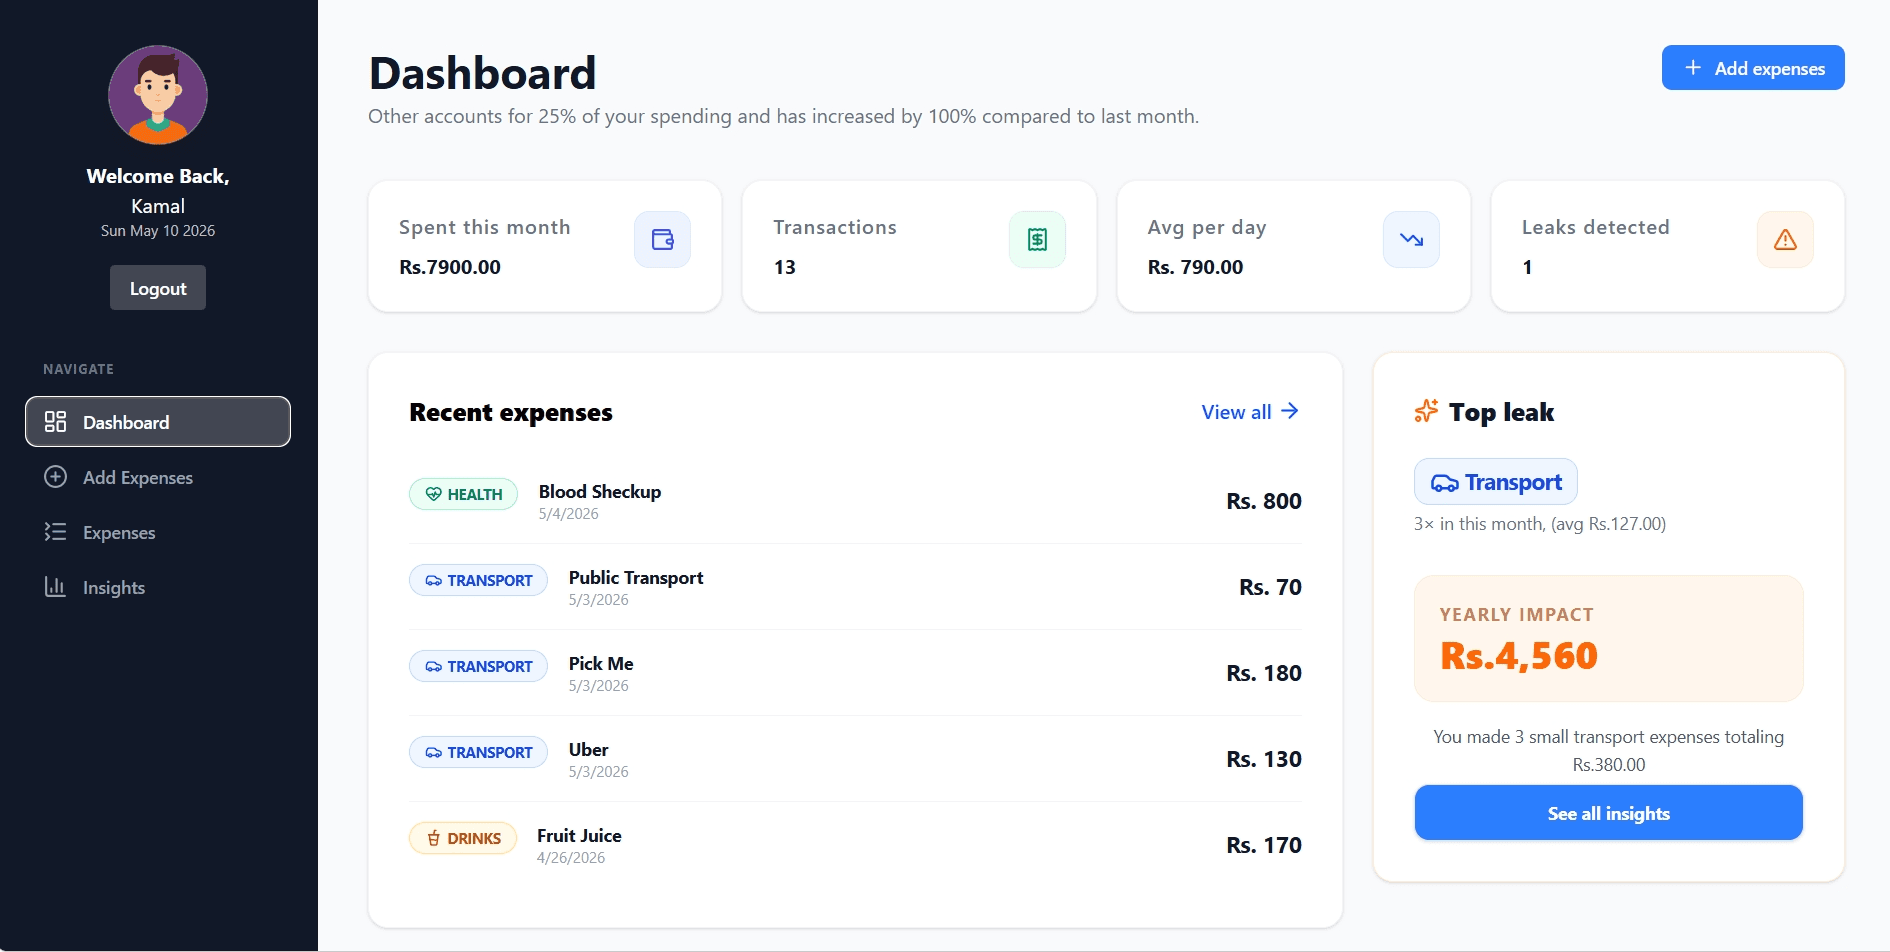Click the sparkle icon beside Top leak
The width and height of the screenshot is (1890, 952).
click(1426, 411)
